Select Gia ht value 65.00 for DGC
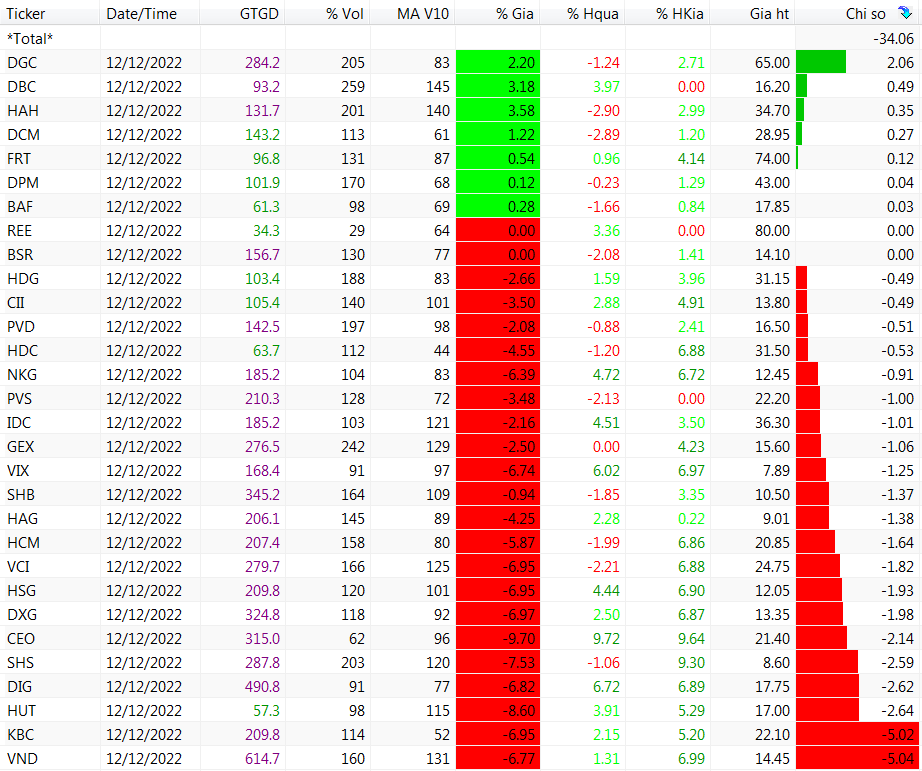The height and width of the screenshot is (771, 922). pos(773,63)
